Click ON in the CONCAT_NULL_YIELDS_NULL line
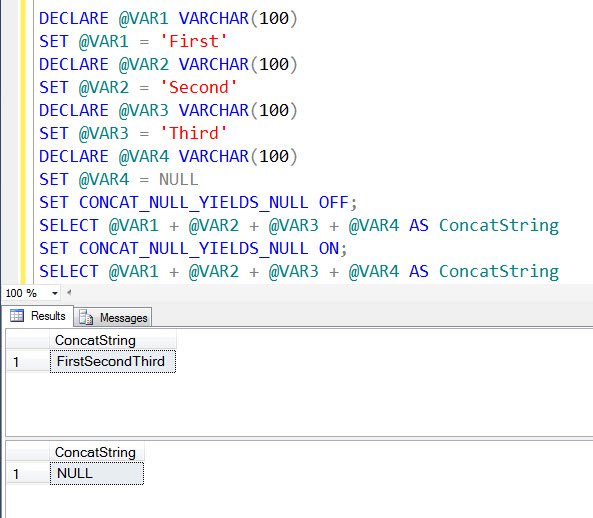The width and height of the screenshot is (593, 518). [329, 249]
